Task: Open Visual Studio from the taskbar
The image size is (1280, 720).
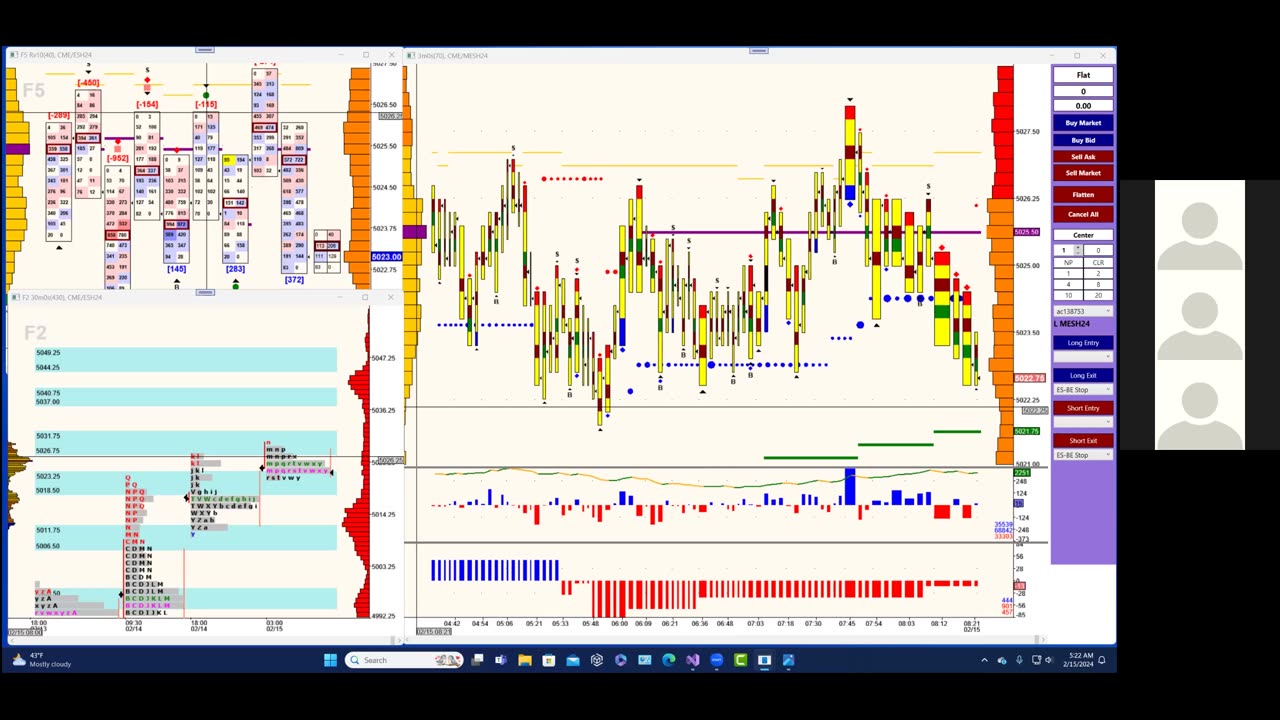Action: pyautogui.click(x=692, y=660)
